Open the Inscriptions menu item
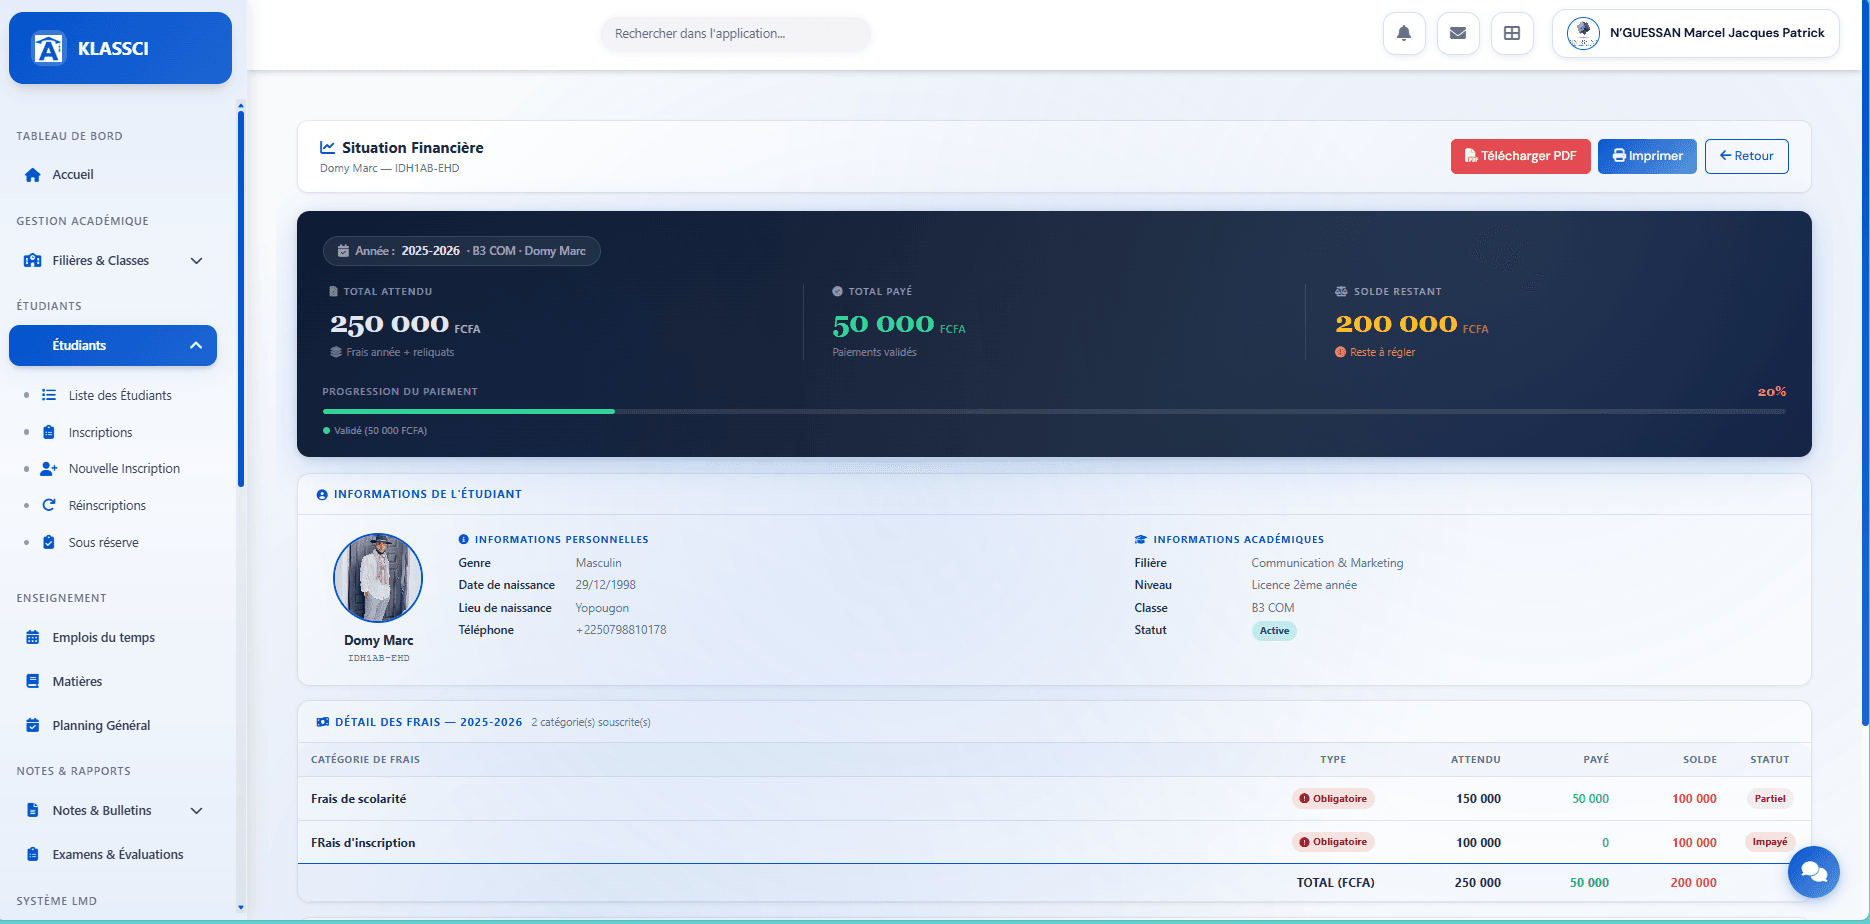The image size is (1870, 924). [x=100, y=432]
